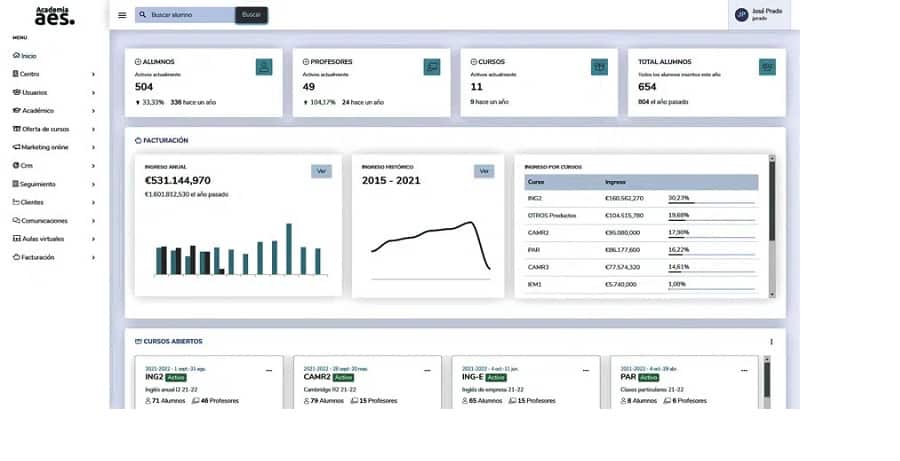Screen dimensions: 900x461
Task: Open the JP user avatar
Action: (x=742, y=15)
